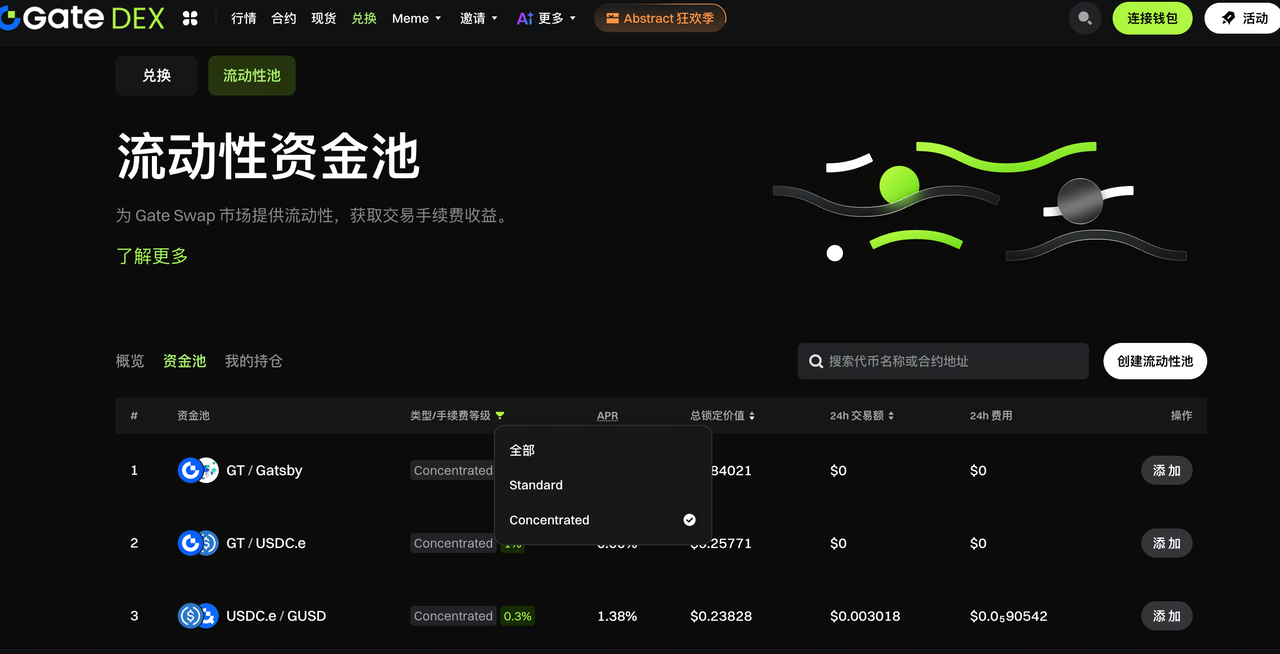Click the 1.38% APR value
1280x654 pixels.
click(x=617, y=616)
